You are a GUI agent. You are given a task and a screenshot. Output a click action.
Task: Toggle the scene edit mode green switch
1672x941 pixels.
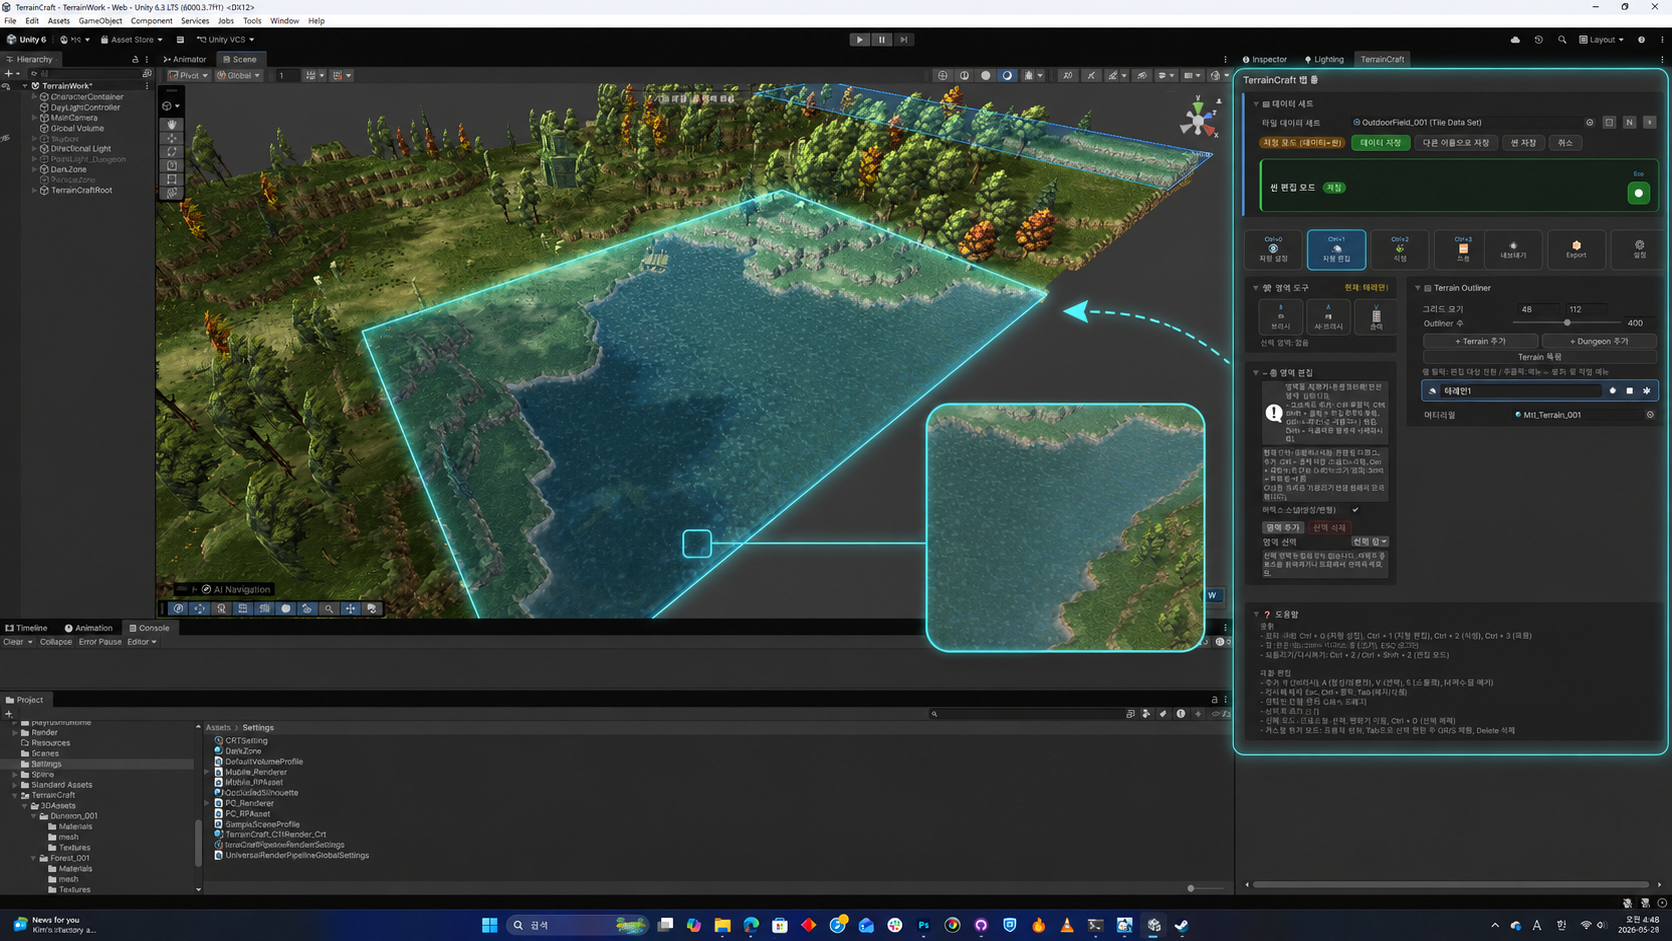click(x=1638, y=193)
